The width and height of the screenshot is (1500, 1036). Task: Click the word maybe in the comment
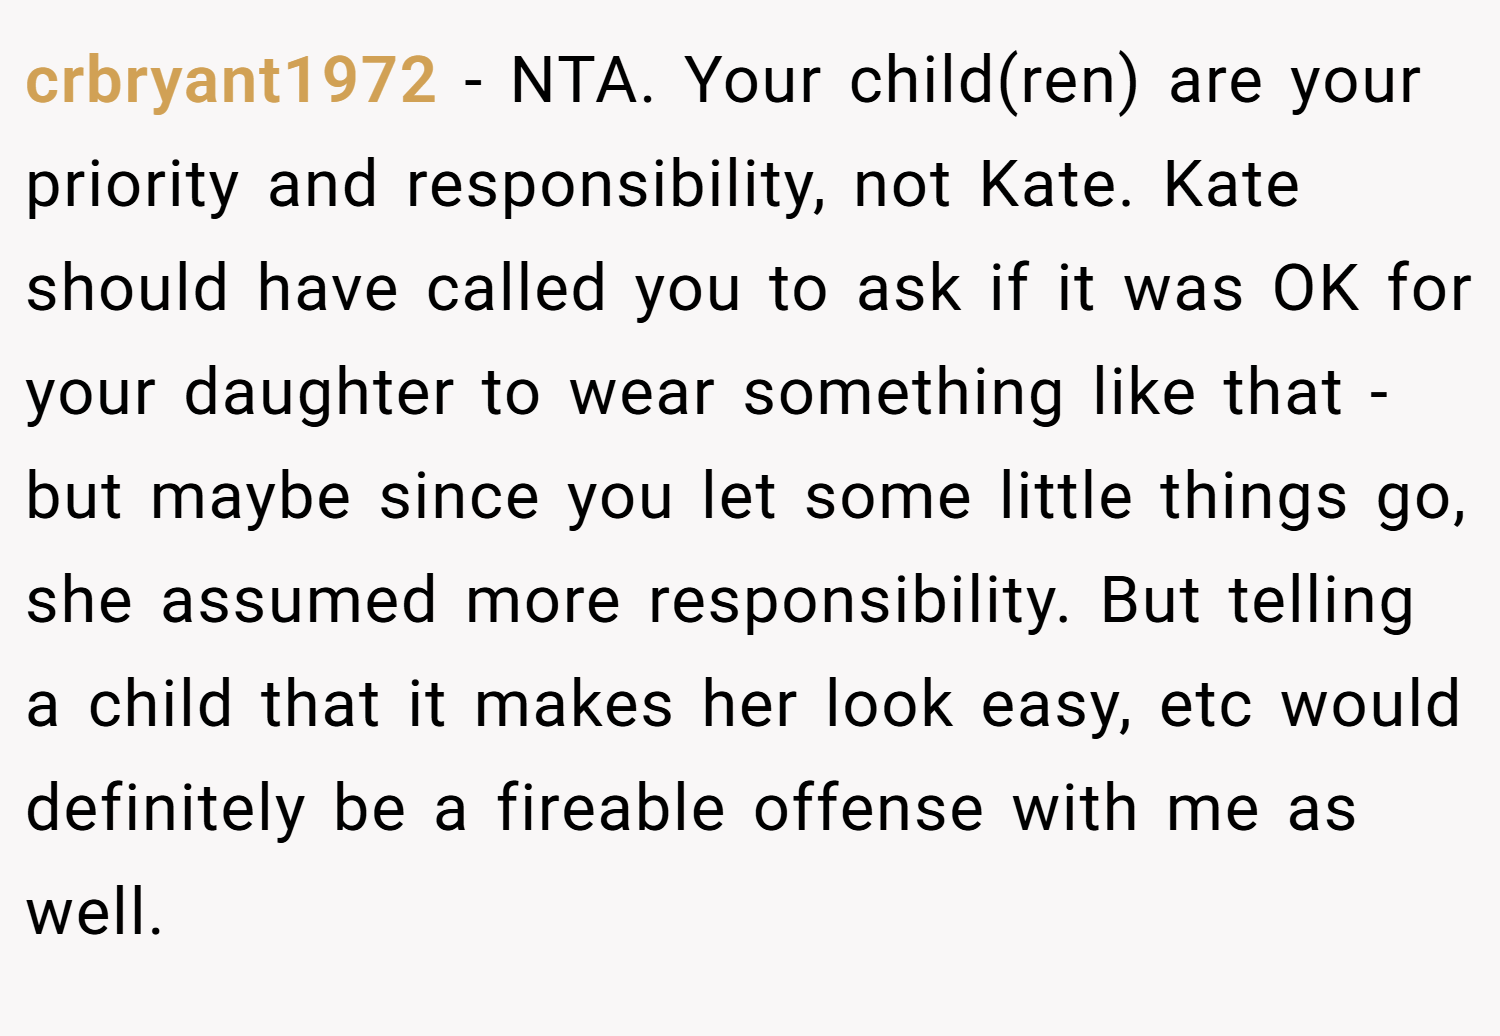[251, 498]
